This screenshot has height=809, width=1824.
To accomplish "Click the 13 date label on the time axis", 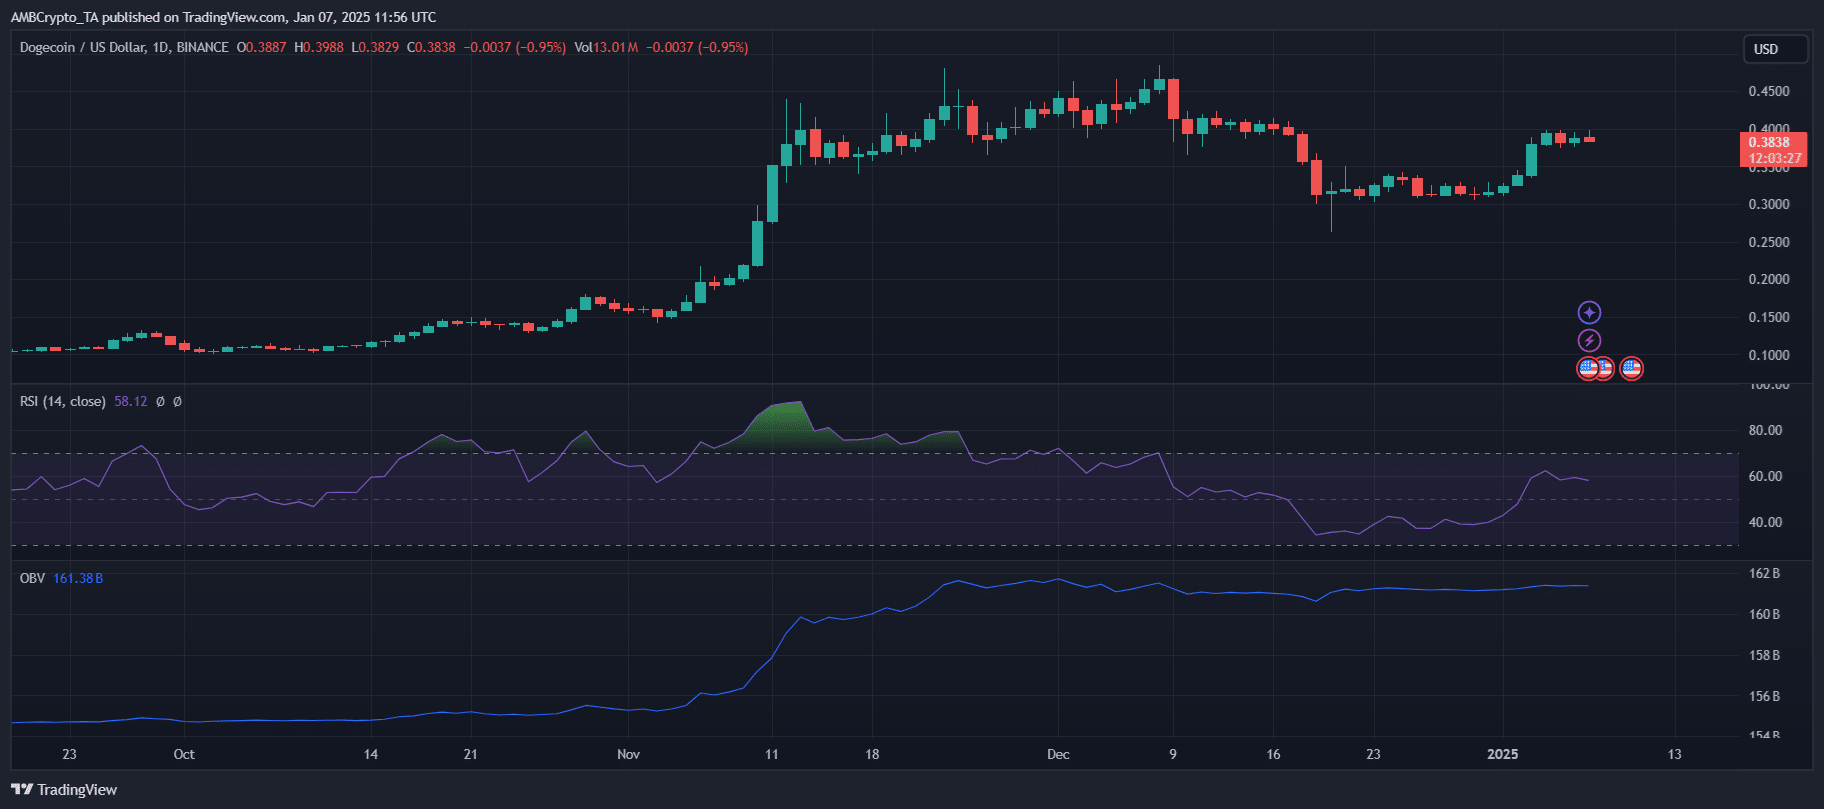I will (x=1675, y=754).
